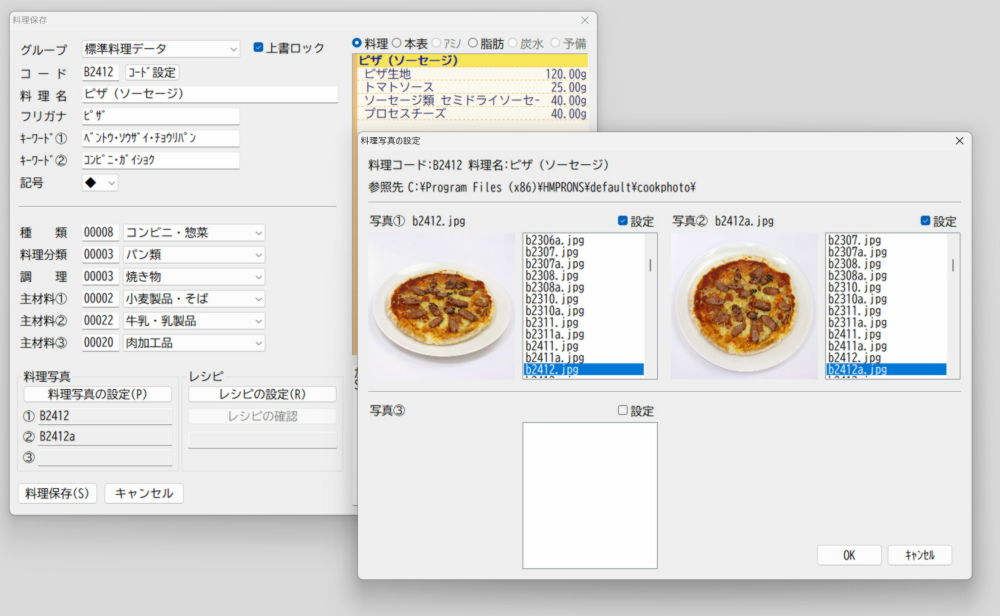Click the フリガナ input field
The width and height of the screenshot is (1000, 616).
[x=161, y=116]
